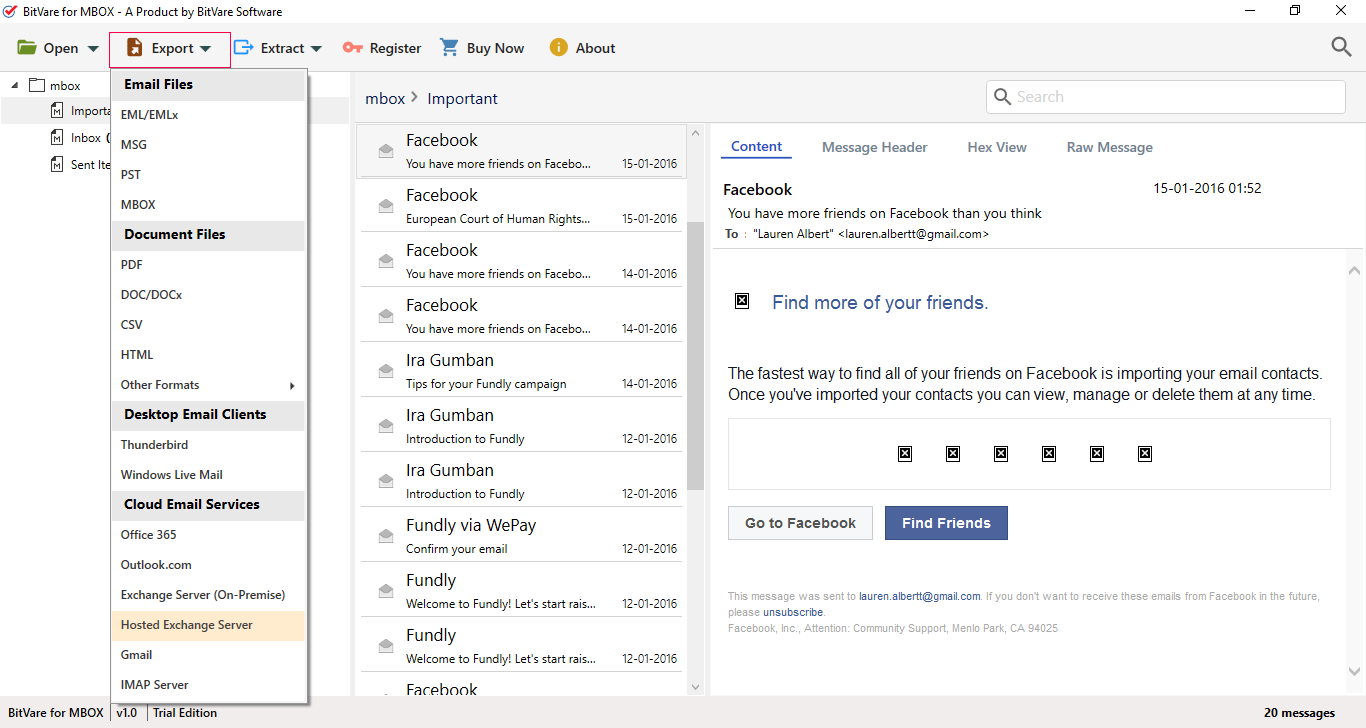Click the email list vertical scrollbar
The height and width of the screenshot is (728, 1366).
(x=695, y=350)
